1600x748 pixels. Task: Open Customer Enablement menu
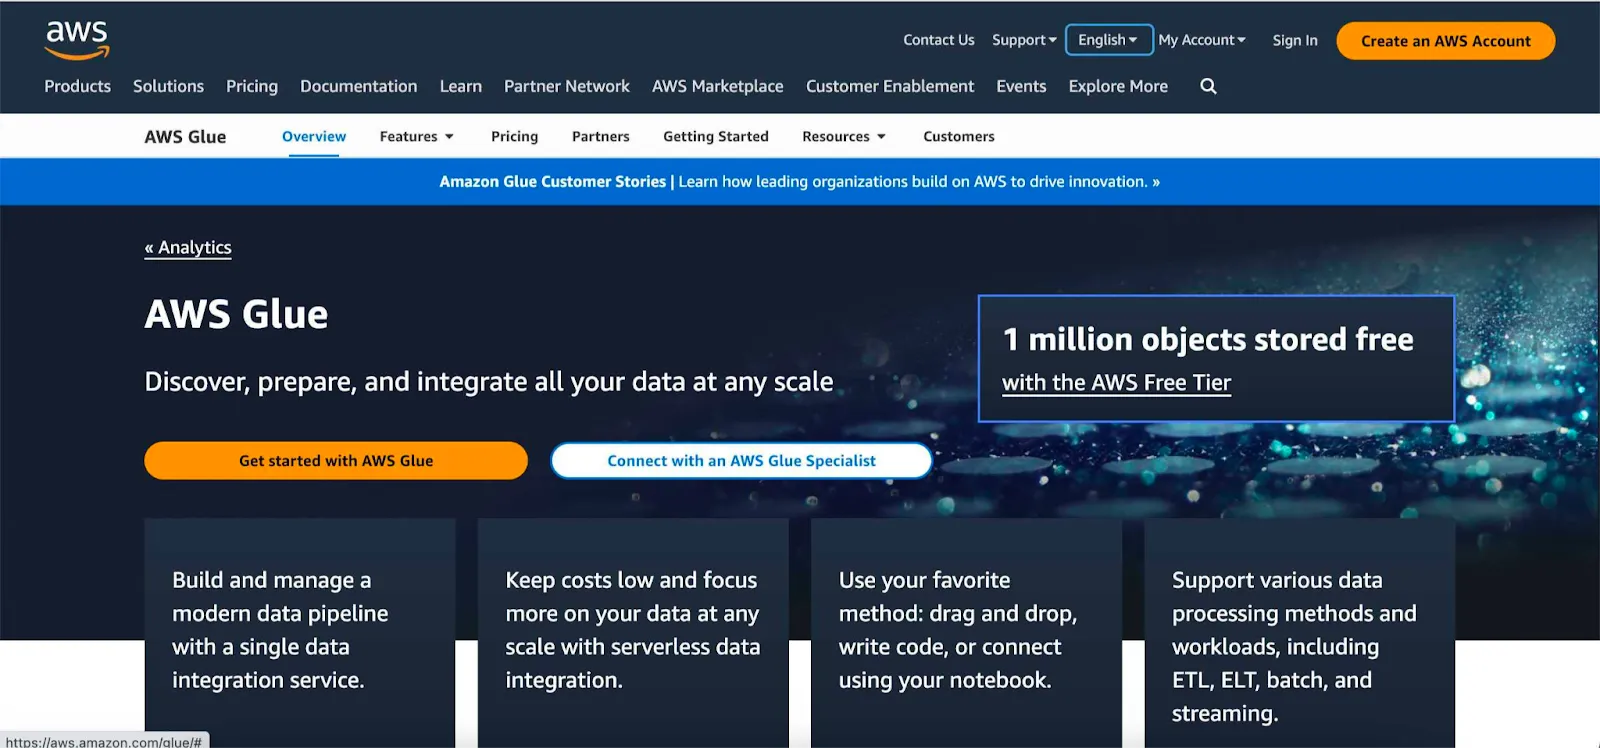(890, 86)
